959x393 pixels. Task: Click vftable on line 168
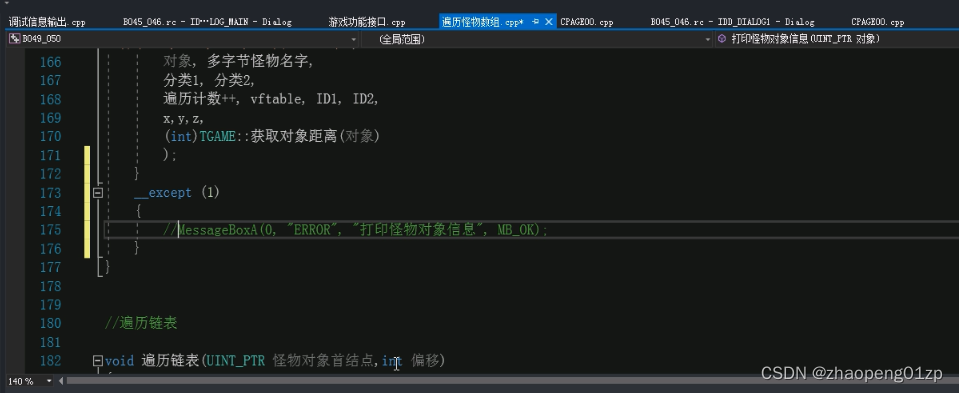point(276,99)
